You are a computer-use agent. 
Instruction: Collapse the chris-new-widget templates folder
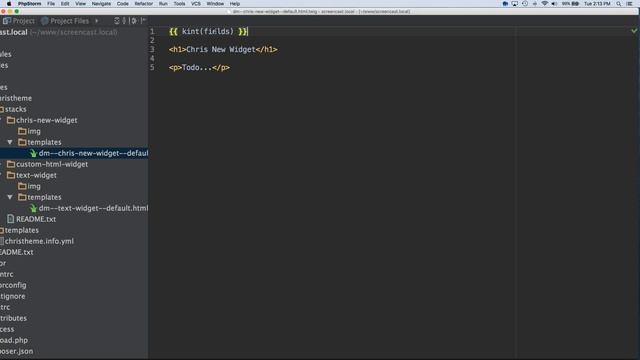coord(10,142)
